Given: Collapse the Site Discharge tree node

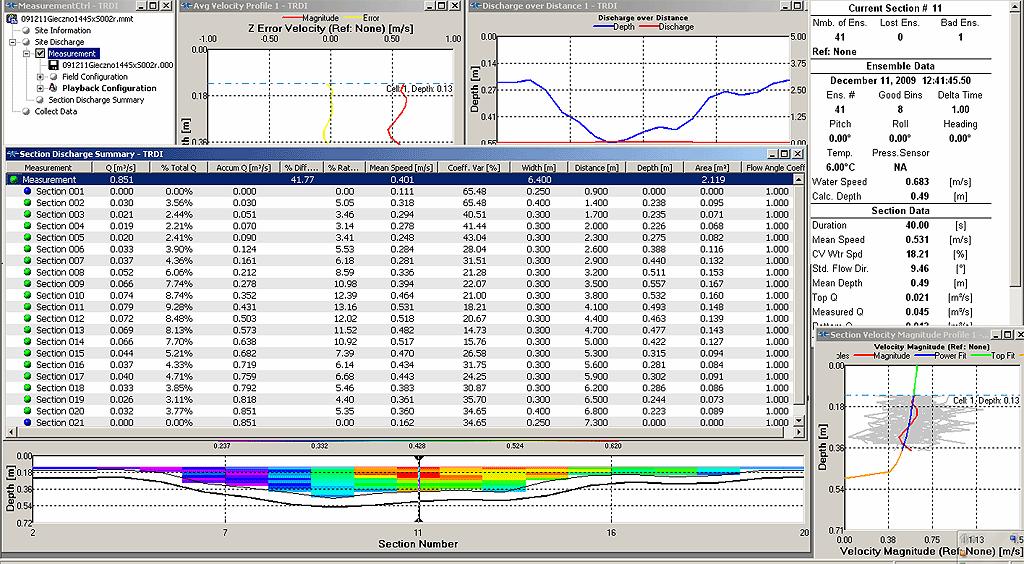Looking at the screenshot, I should click(12, 42).
